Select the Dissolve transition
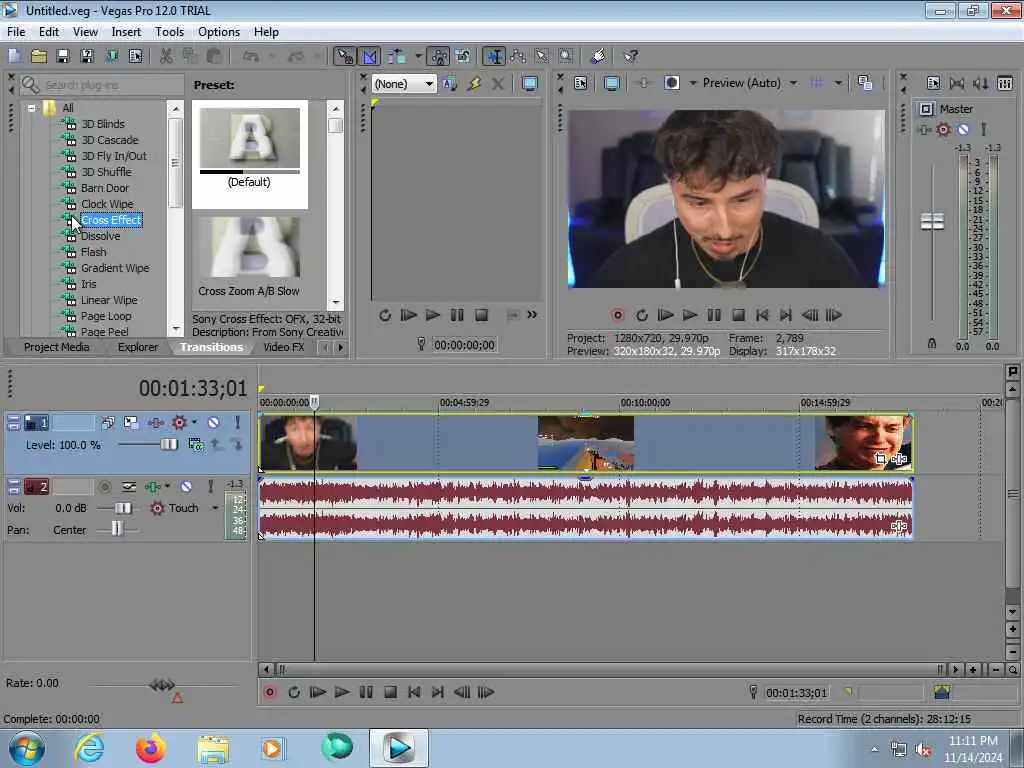The width and height of the screenshot is (1024, 768). pyautogui.click(x=100, y=236)
